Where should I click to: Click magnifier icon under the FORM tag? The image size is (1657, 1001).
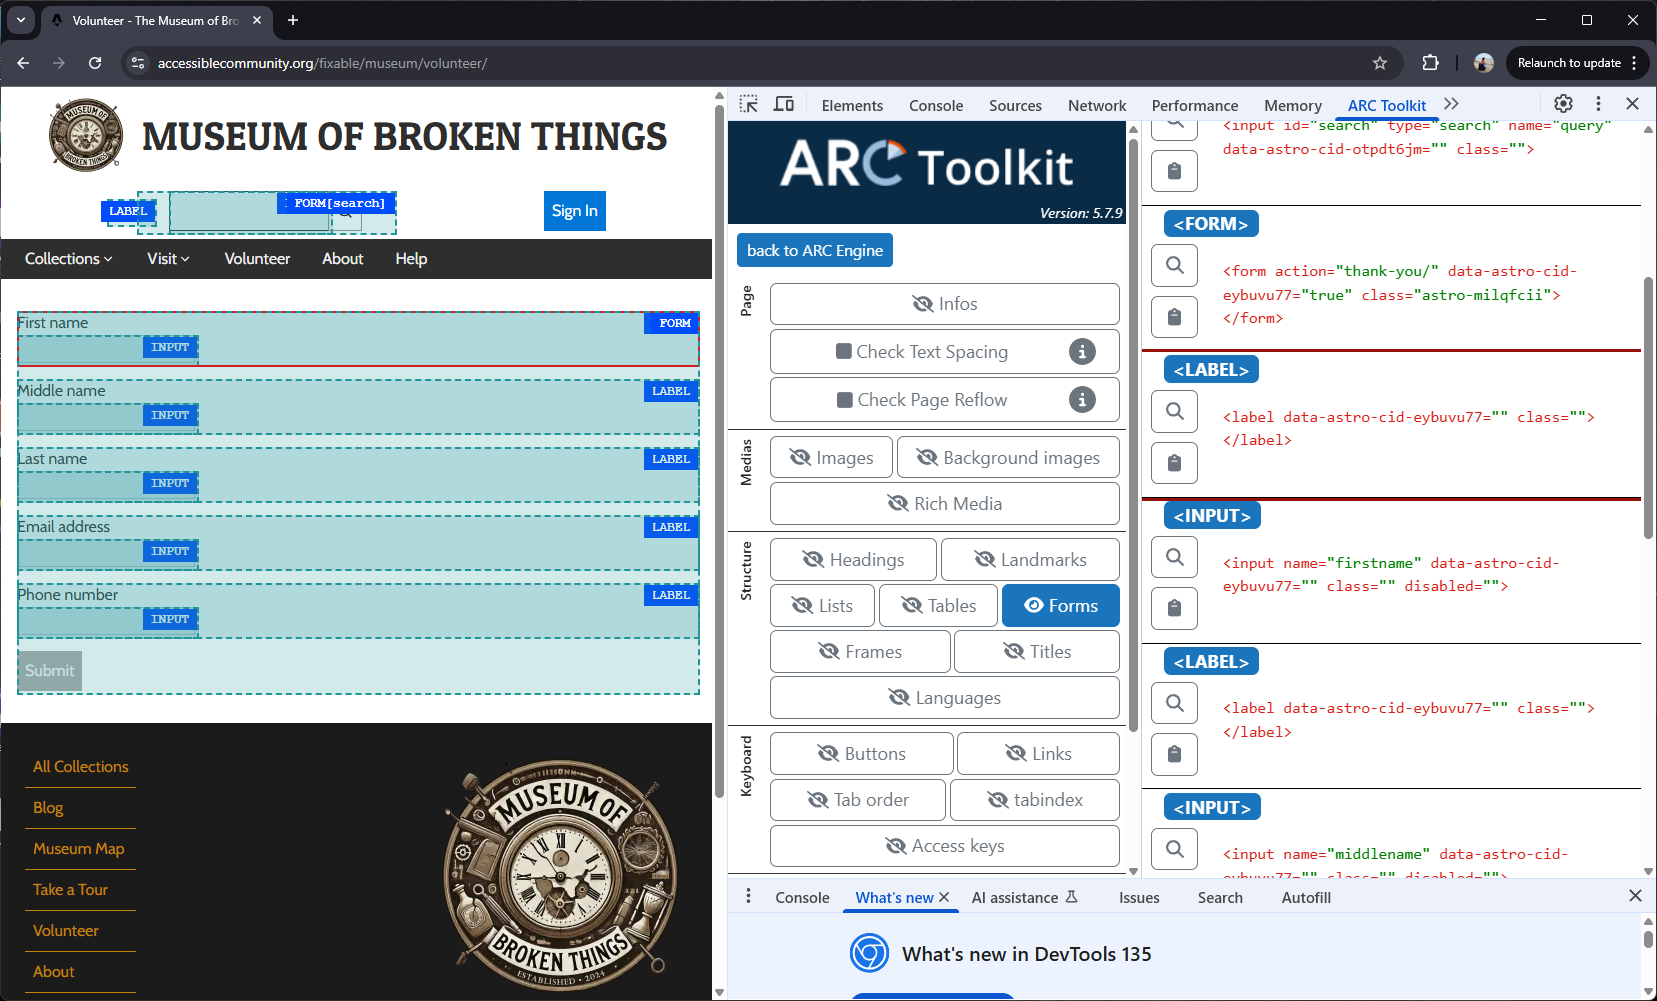(1175, 265)
